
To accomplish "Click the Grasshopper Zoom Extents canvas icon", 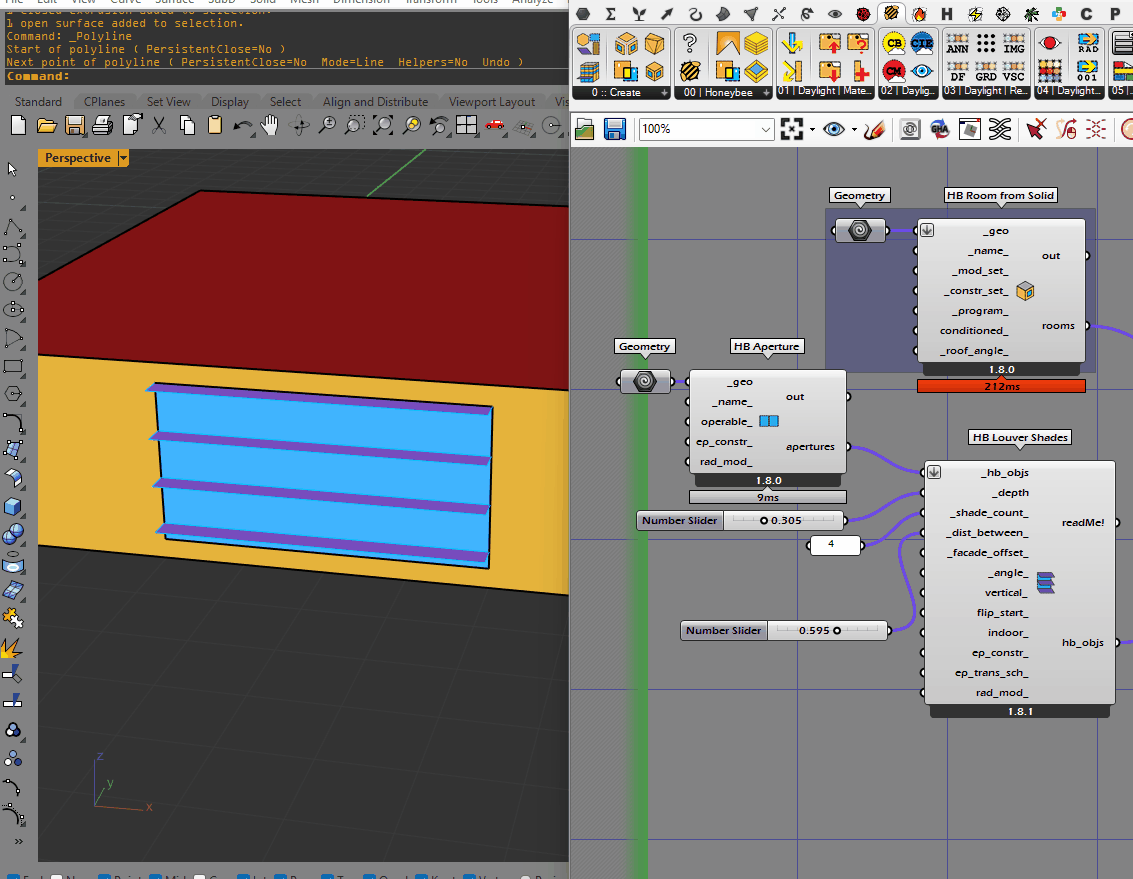I will [x=791, y=129].
